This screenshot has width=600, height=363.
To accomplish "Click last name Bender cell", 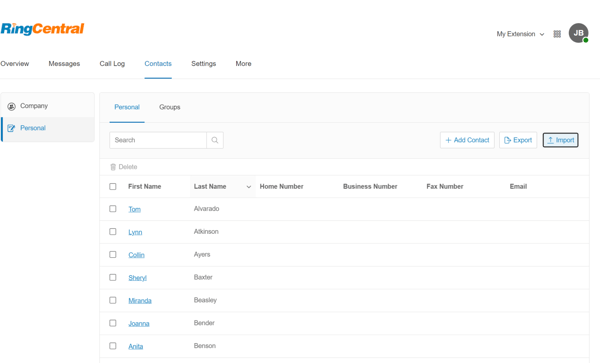I will tap(204, 323).
